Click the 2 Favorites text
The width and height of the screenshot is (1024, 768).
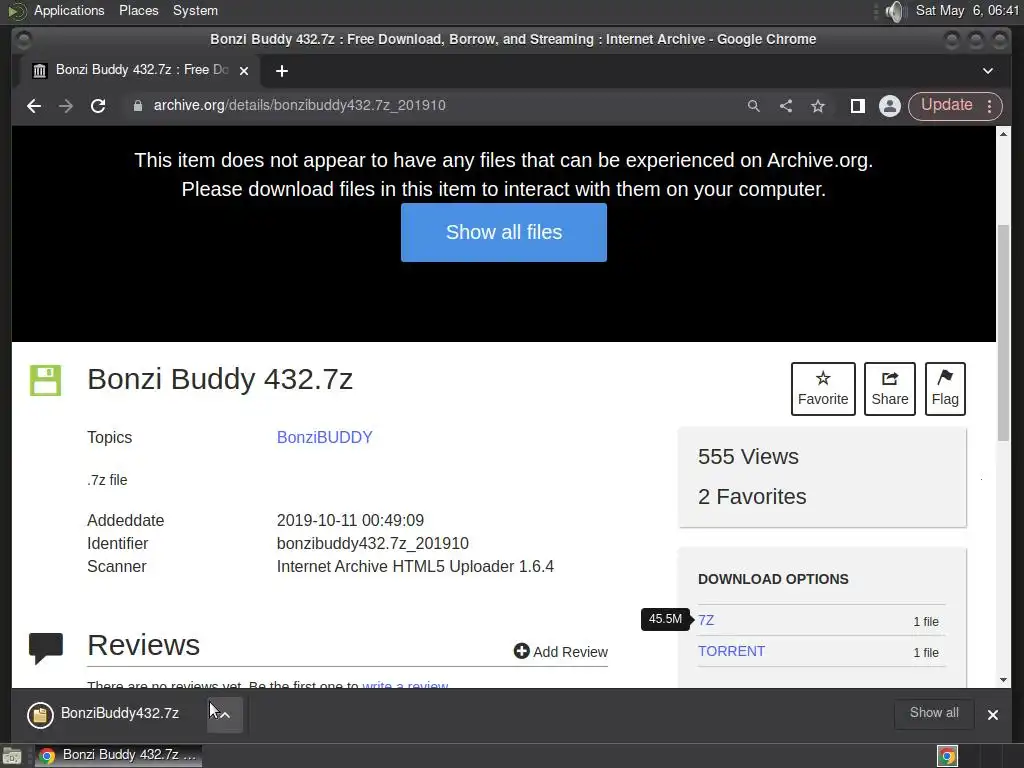click(752, 496)
